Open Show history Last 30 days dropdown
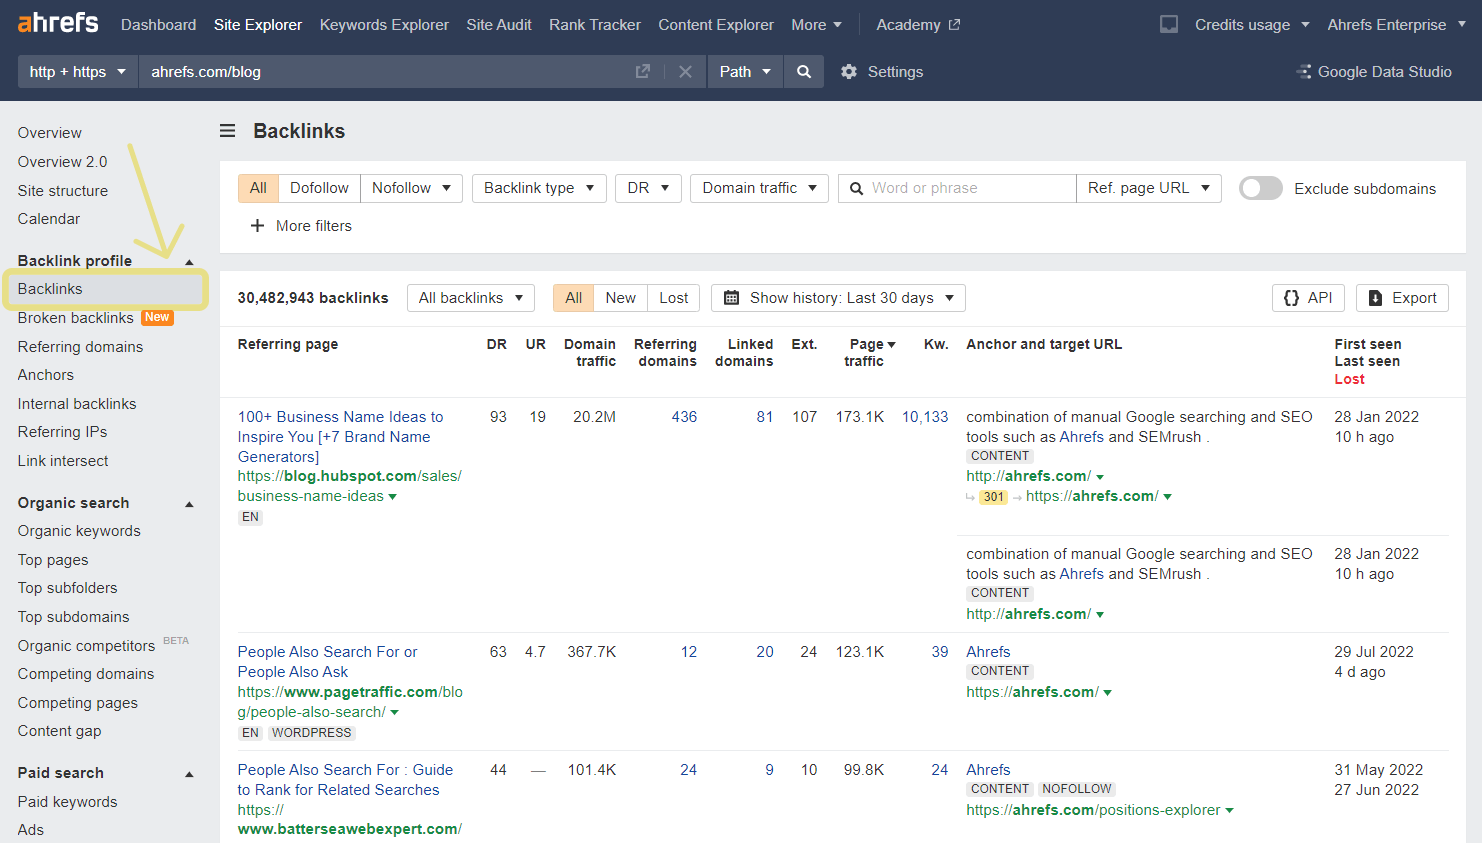The height and width of the screenshot is (843, 1482). pyautogui.click(x=838, y=298)
